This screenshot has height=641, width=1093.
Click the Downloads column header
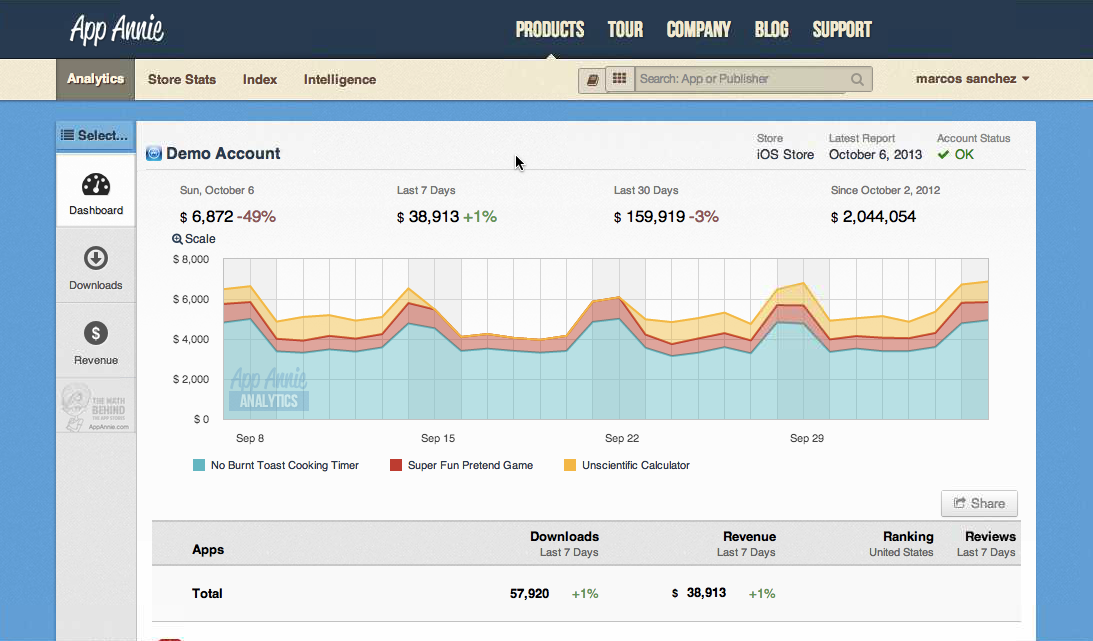point(564,536)
